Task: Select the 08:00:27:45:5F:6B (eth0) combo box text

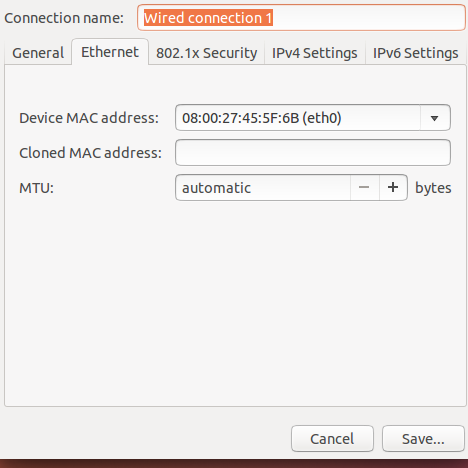Action: pos(262,118)
